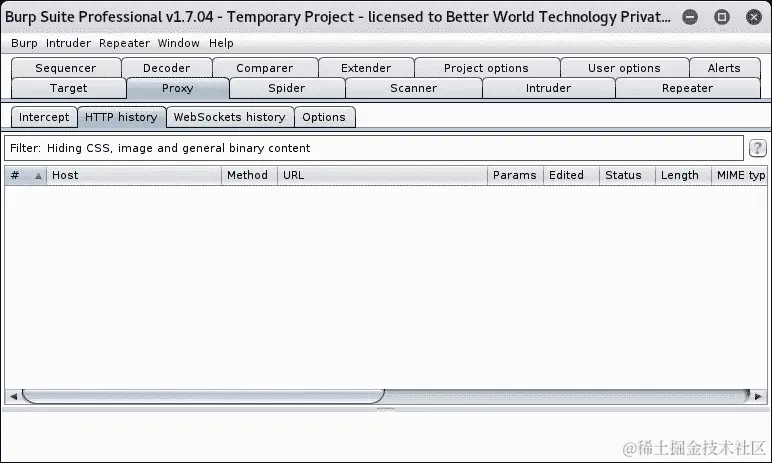Open the WebSockets history sub-tab
This screenshot has width=772, height=463.
pyautogui.click(x=229, y=117)
